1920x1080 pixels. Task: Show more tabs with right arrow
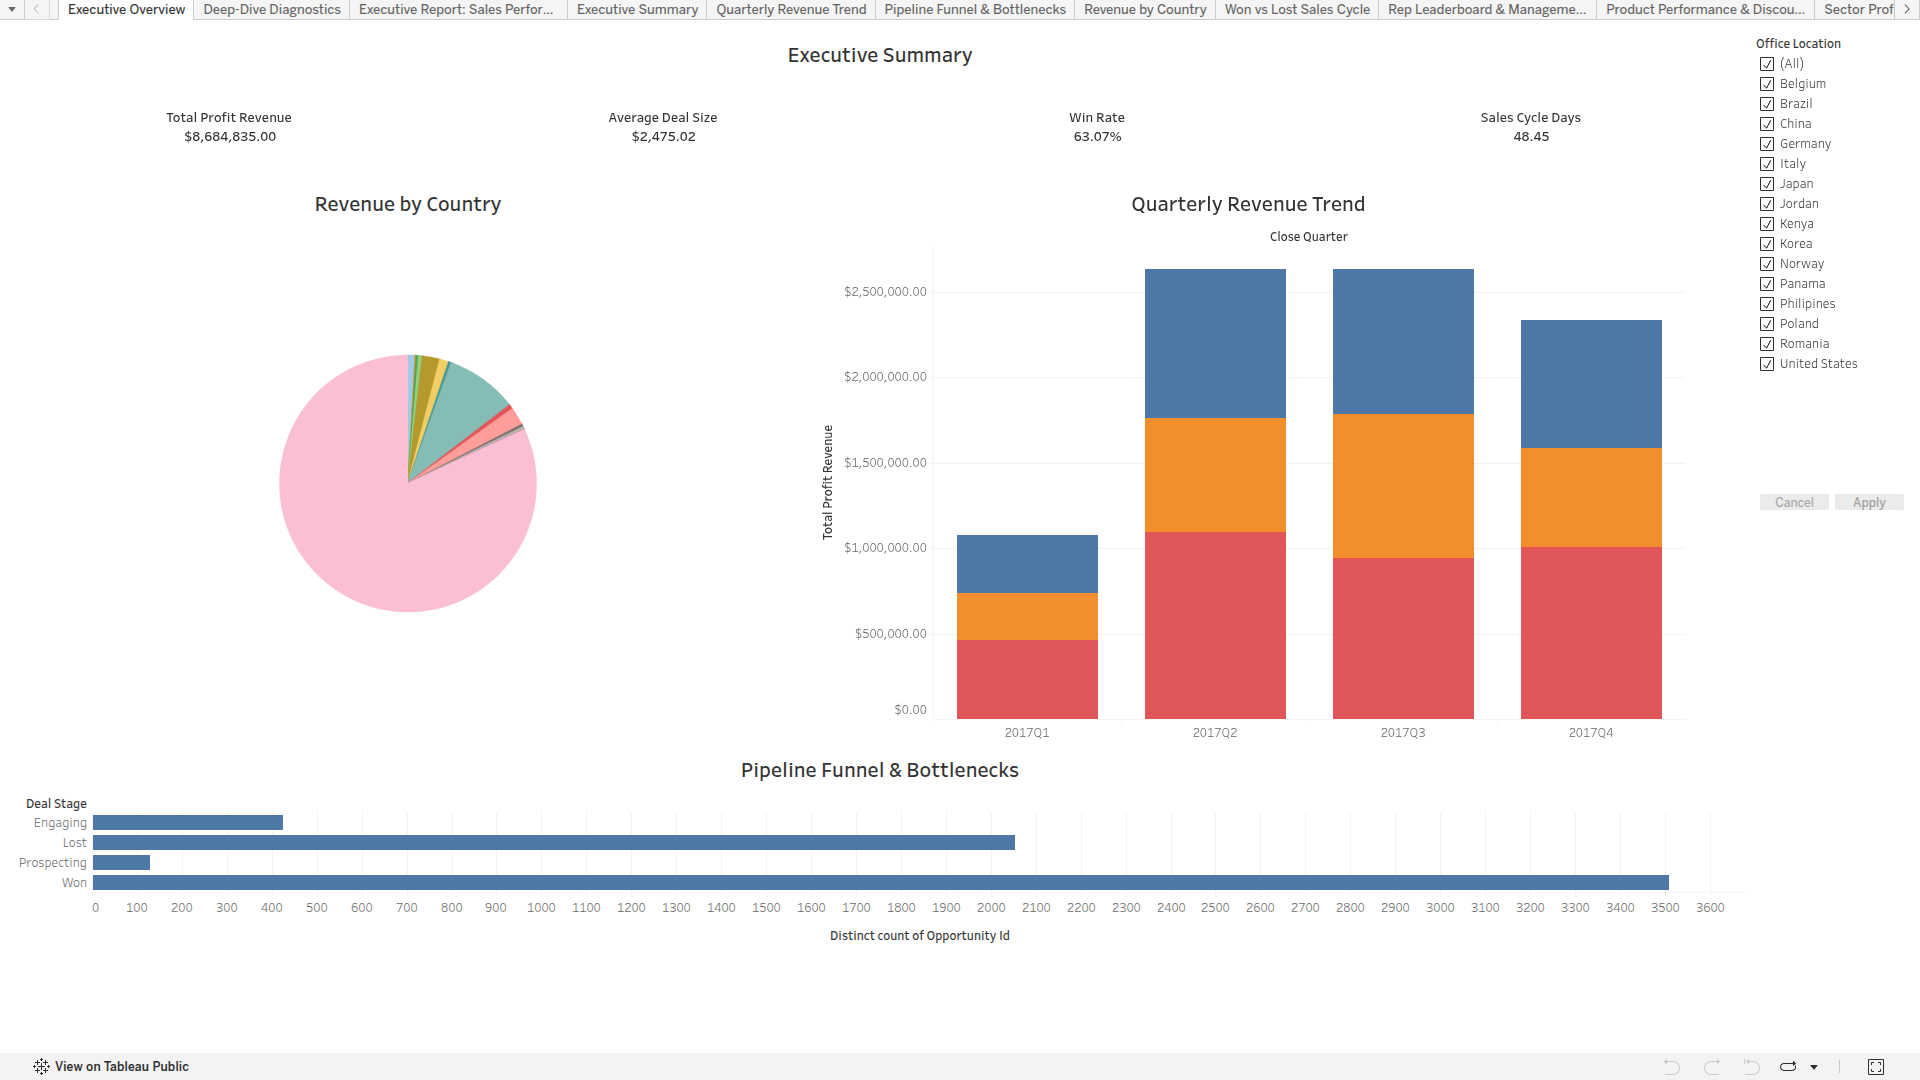(1907, 9)
